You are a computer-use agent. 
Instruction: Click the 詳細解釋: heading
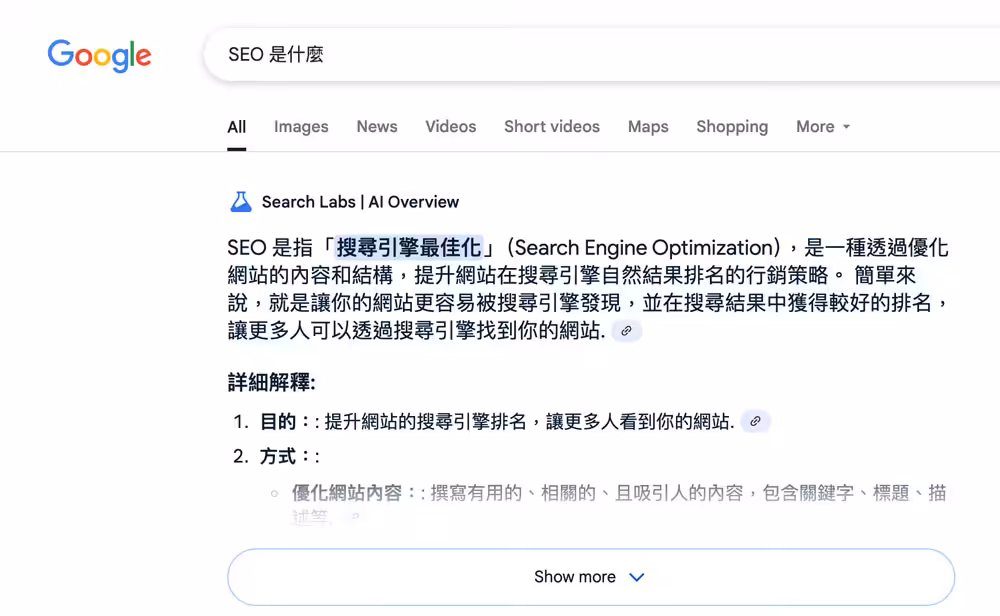coord(272,383)
